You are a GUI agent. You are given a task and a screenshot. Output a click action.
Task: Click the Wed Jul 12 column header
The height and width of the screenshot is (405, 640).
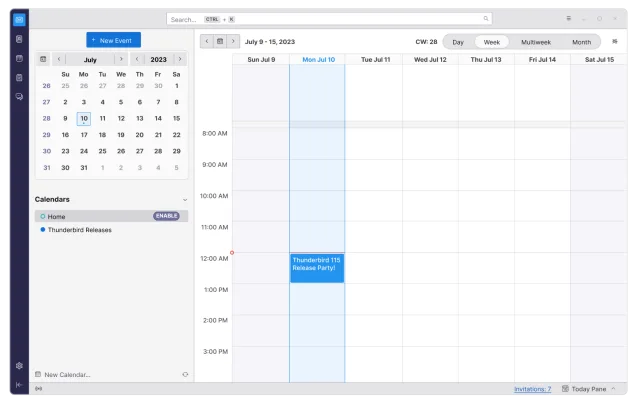coord(430,60)
